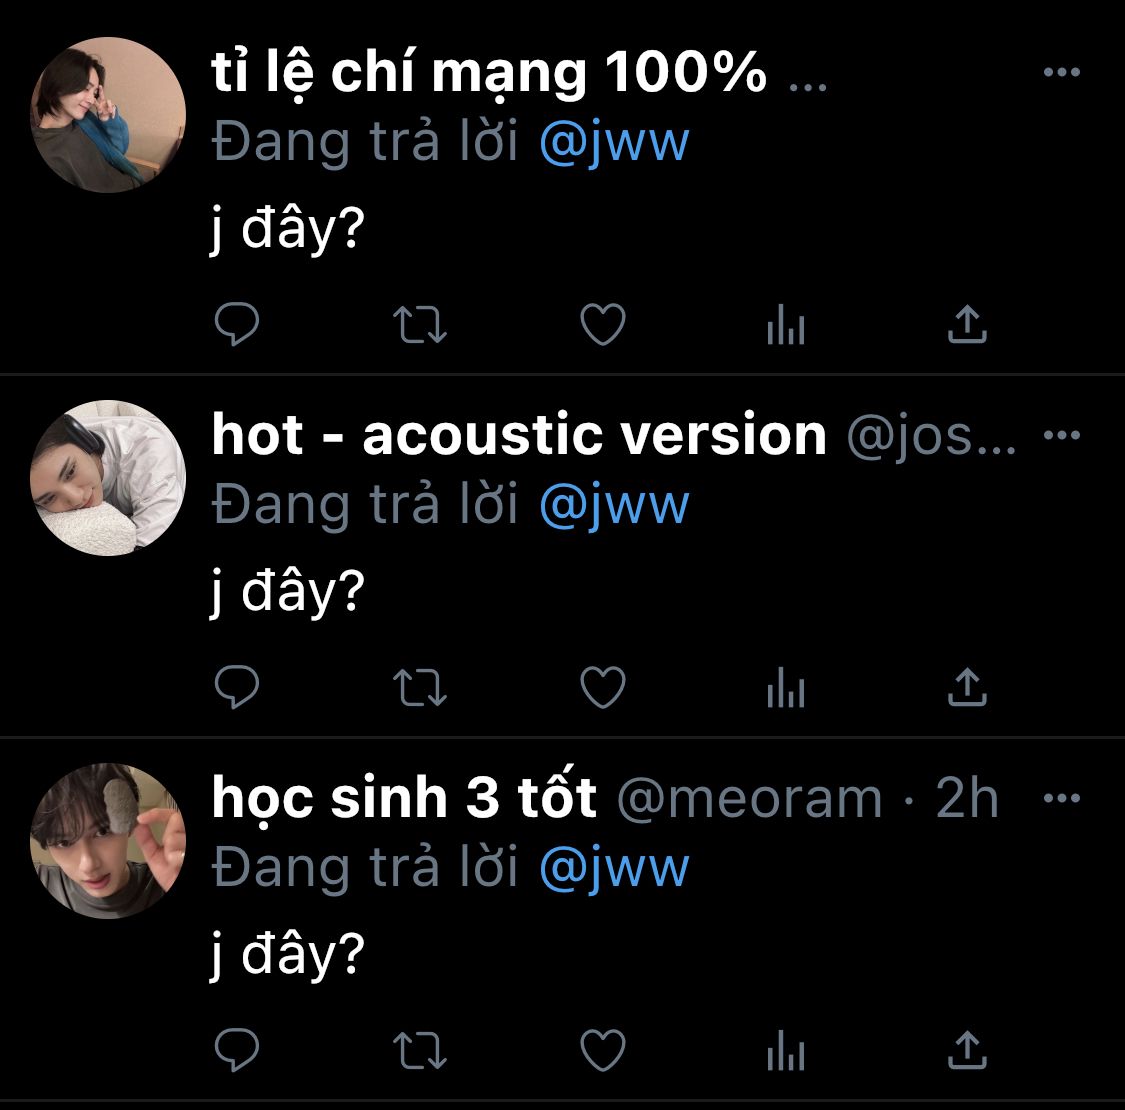1125x1110 pixels.
Task: Open "học sinh 3 tốt" profile name
Action: point(404,797)
